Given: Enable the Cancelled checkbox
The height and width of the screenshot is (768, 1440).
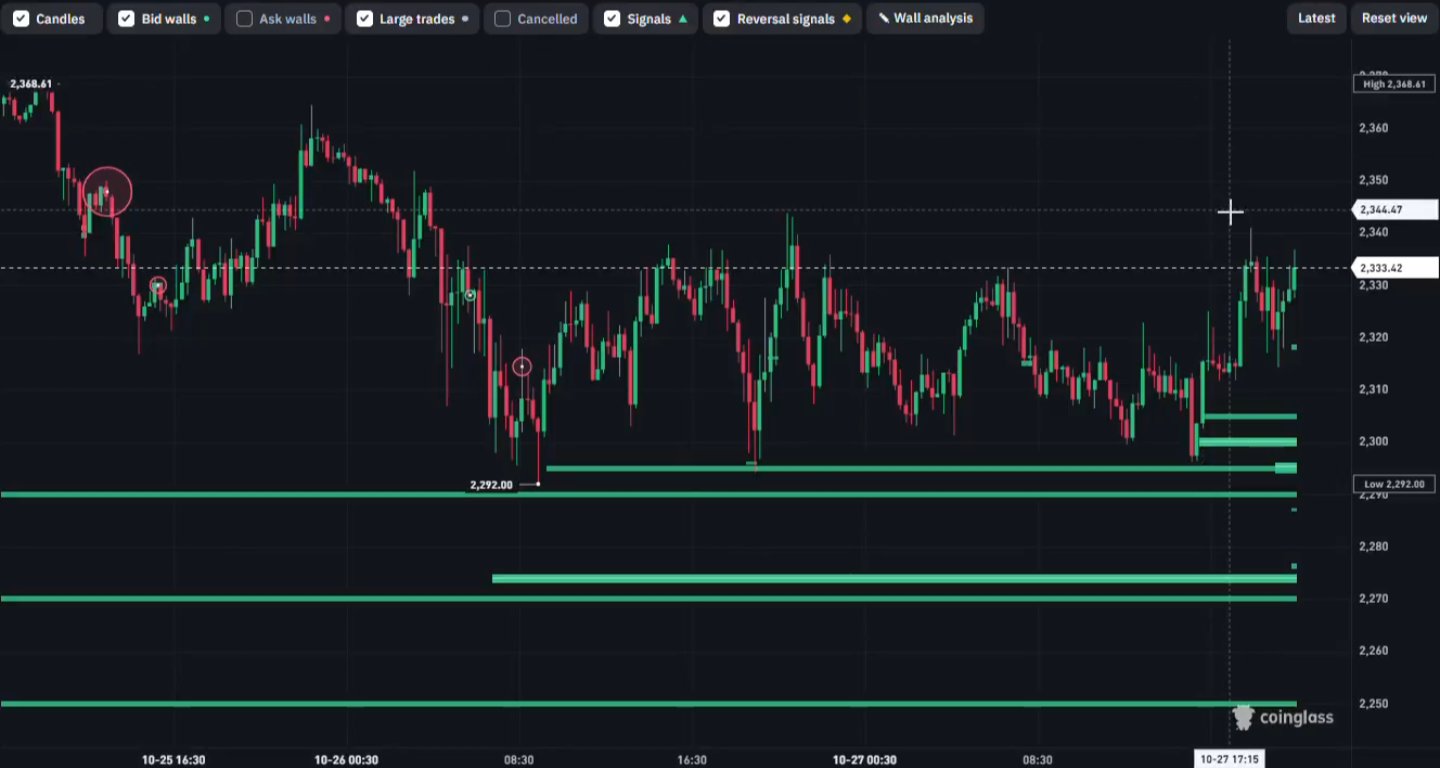Looking at the screenshot, I should [x=502, y=19].
